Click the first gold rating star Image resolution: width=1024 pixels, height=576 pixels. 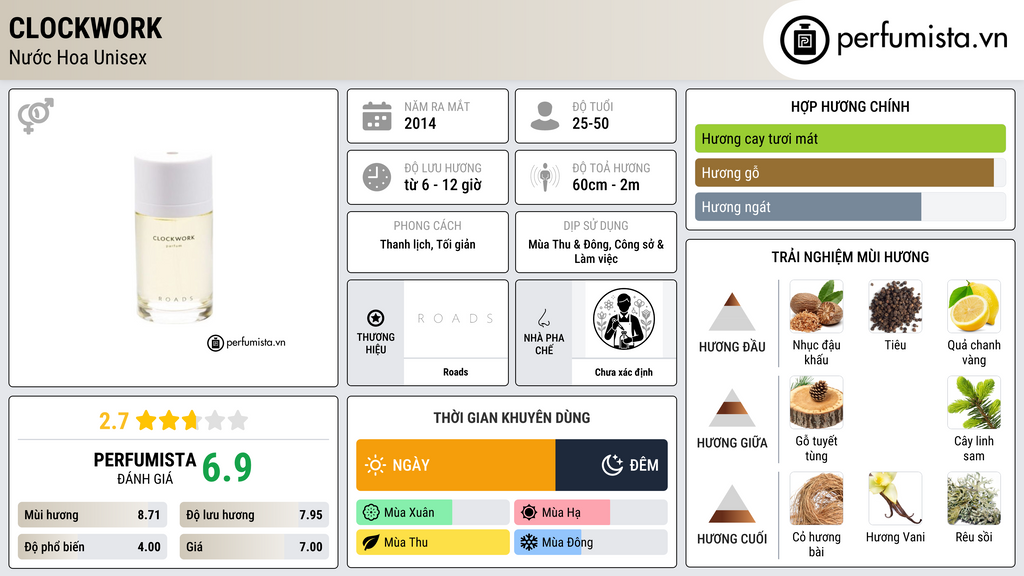point(146,420)
